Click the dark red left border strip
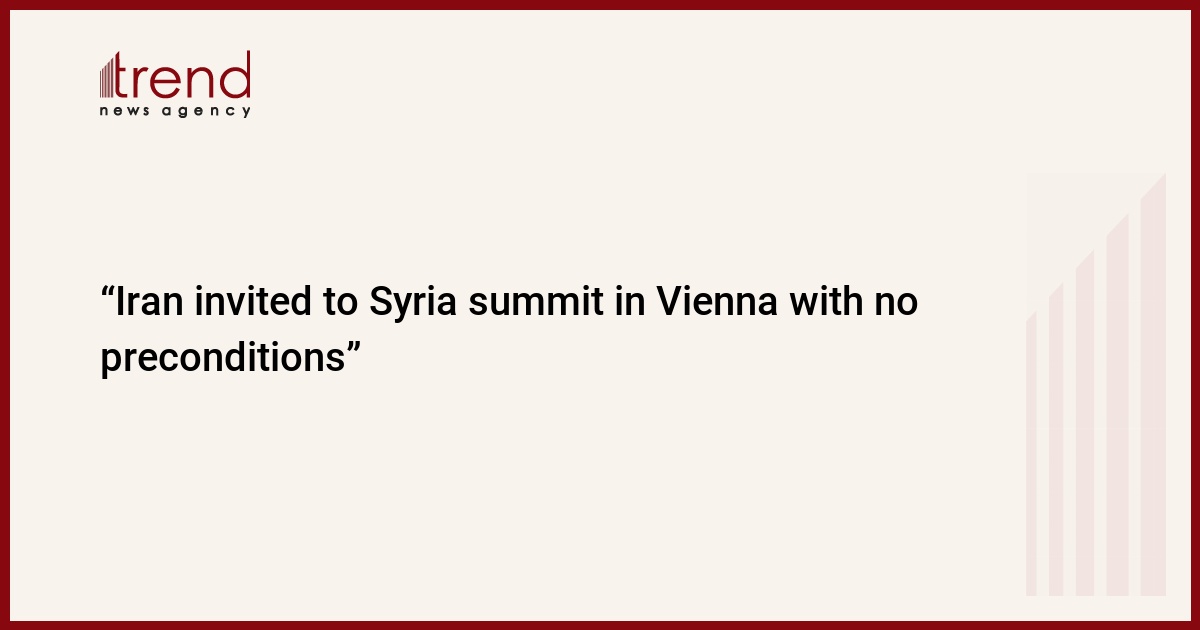Image resolution: width=1200 pixels, height=630 pixels. point(5,315)
